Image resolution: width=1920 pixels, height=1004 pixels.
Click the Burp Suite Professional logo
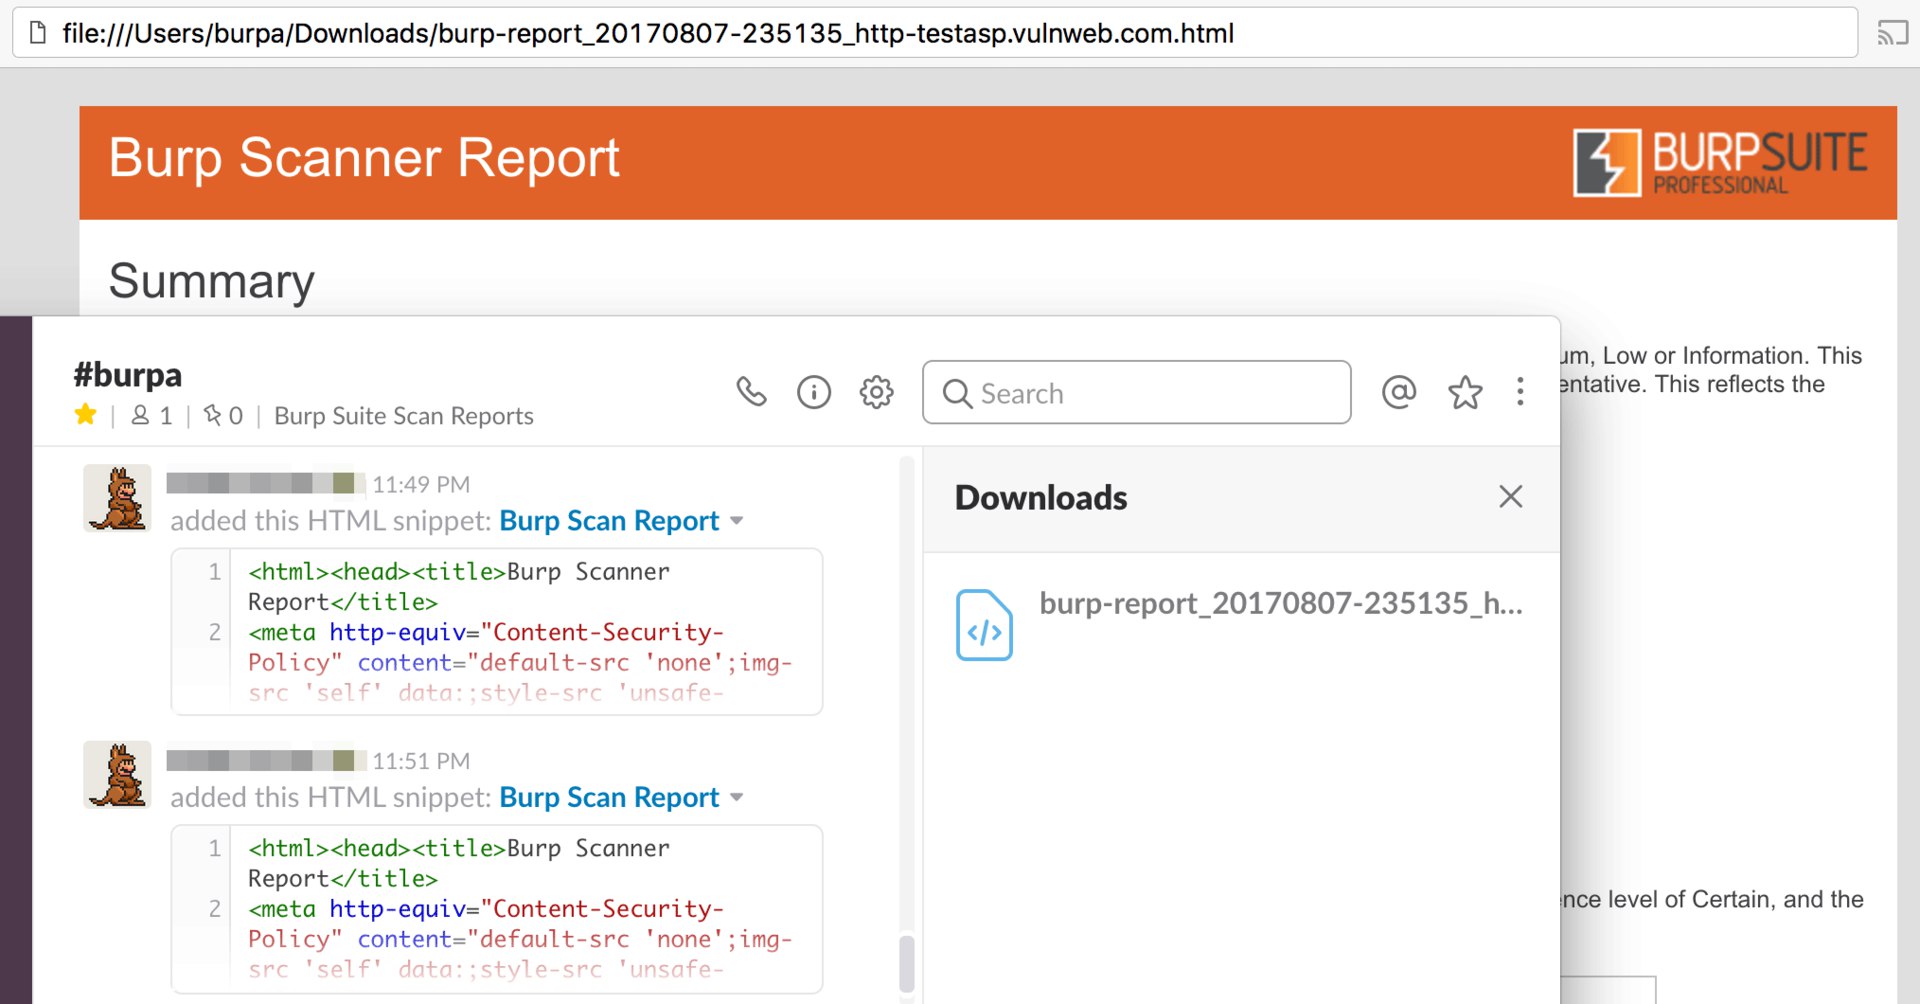click(x=1719, y=162)
